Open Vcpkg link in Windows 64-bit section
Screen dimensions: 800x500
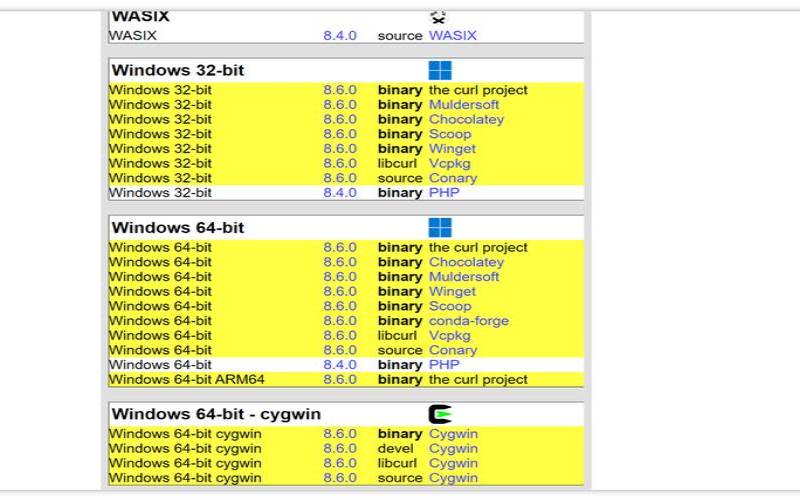(449, 336)
